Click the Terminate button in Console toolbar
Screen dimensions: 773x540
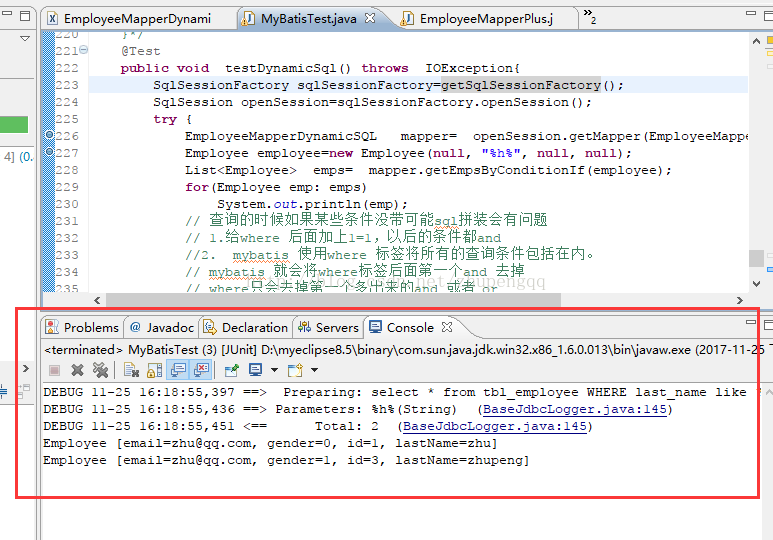[54, 370]
